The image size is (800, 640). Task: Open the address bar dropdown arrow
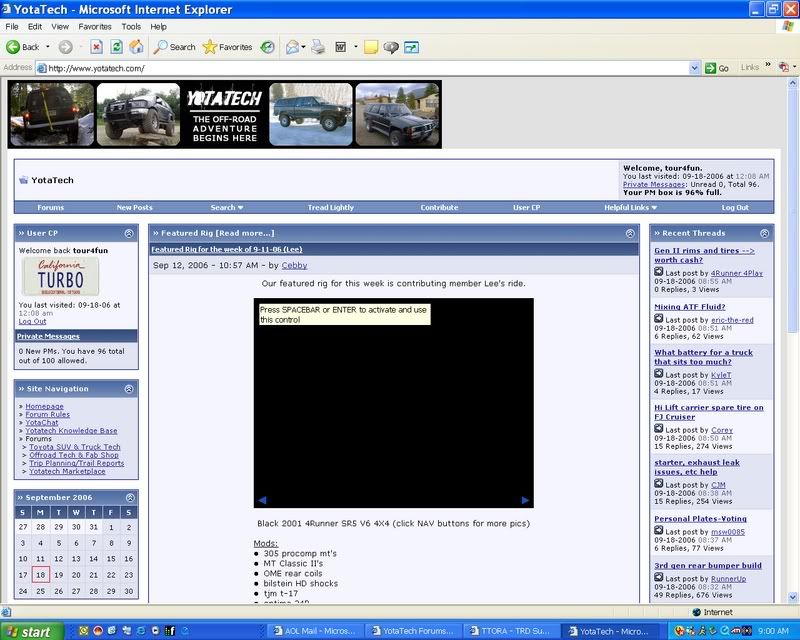[694, 68]
